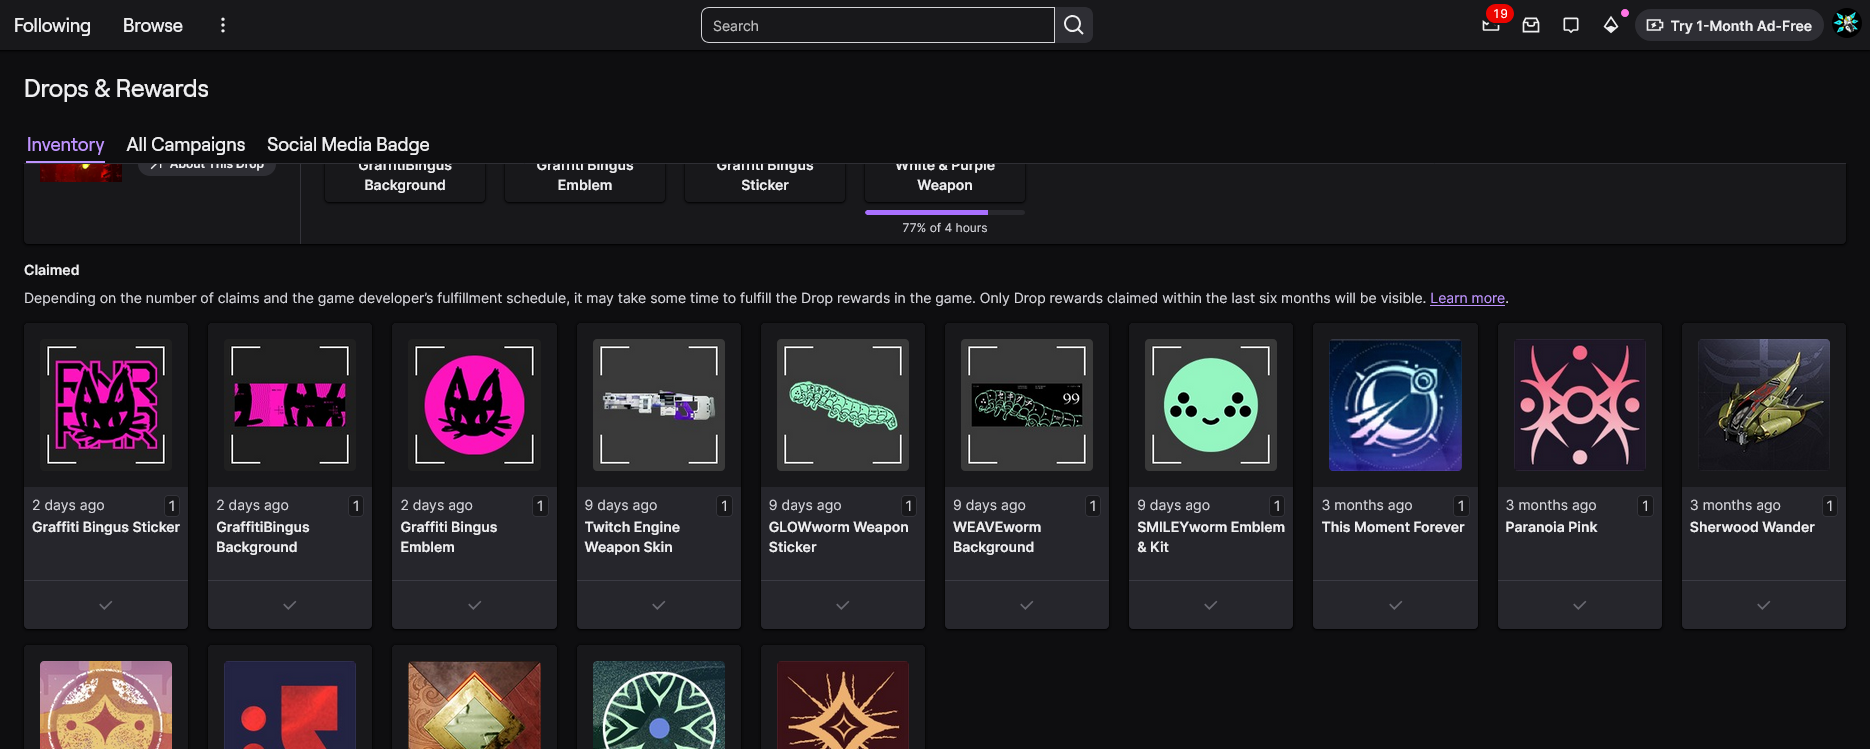Click checkmark under Twitch Engine Weapon Skin
This screenshot has width=1870, height=749.
658,605
